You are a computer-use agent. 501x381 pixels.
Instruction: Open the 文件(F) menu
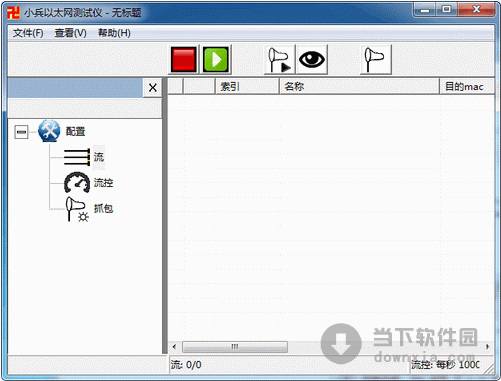(x=28, y=33)
